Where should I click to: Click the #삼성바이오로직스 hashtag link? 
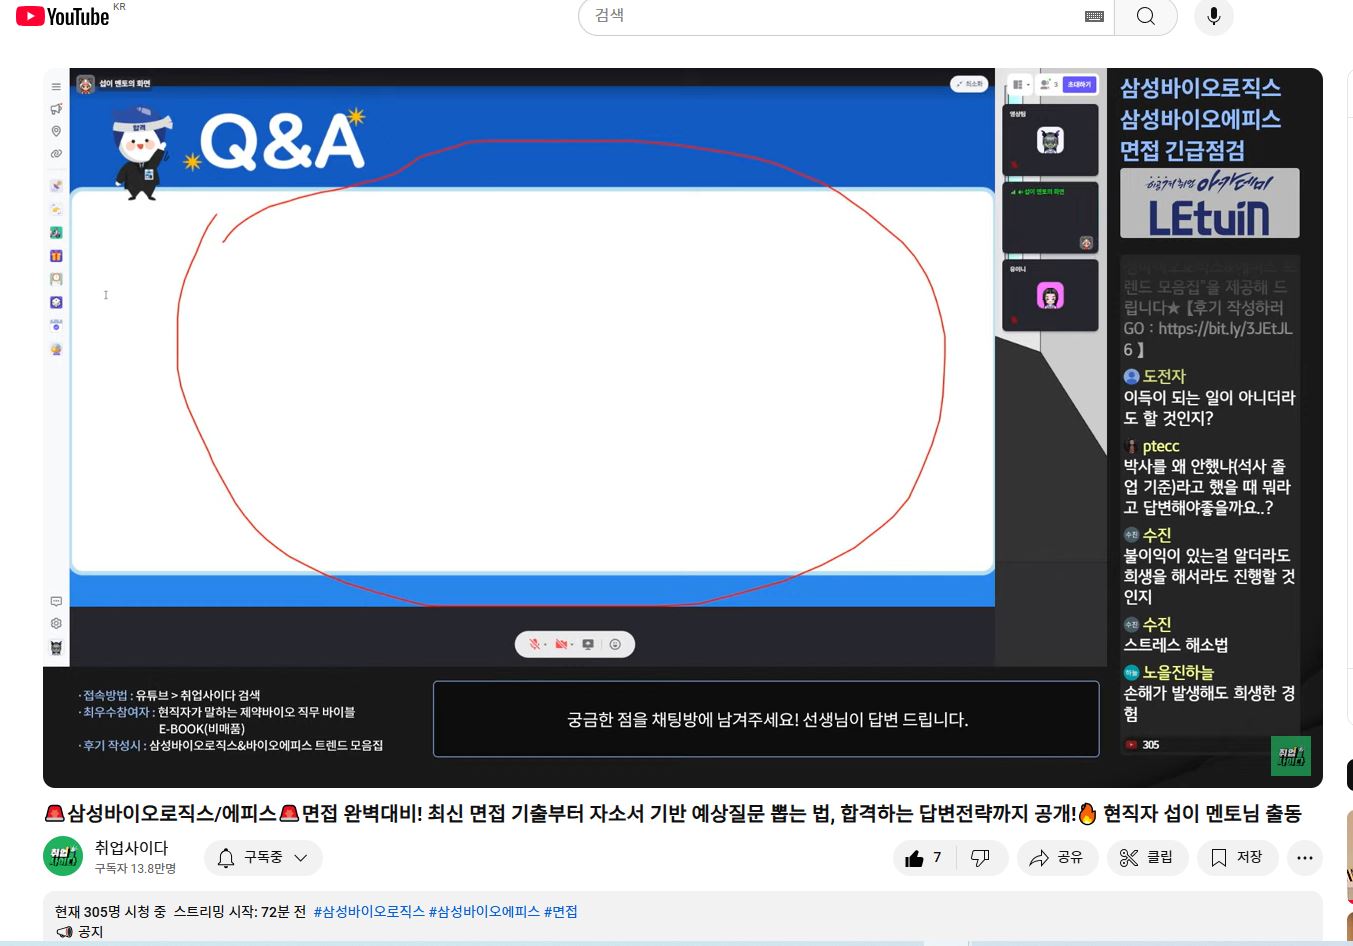[369, 912]
